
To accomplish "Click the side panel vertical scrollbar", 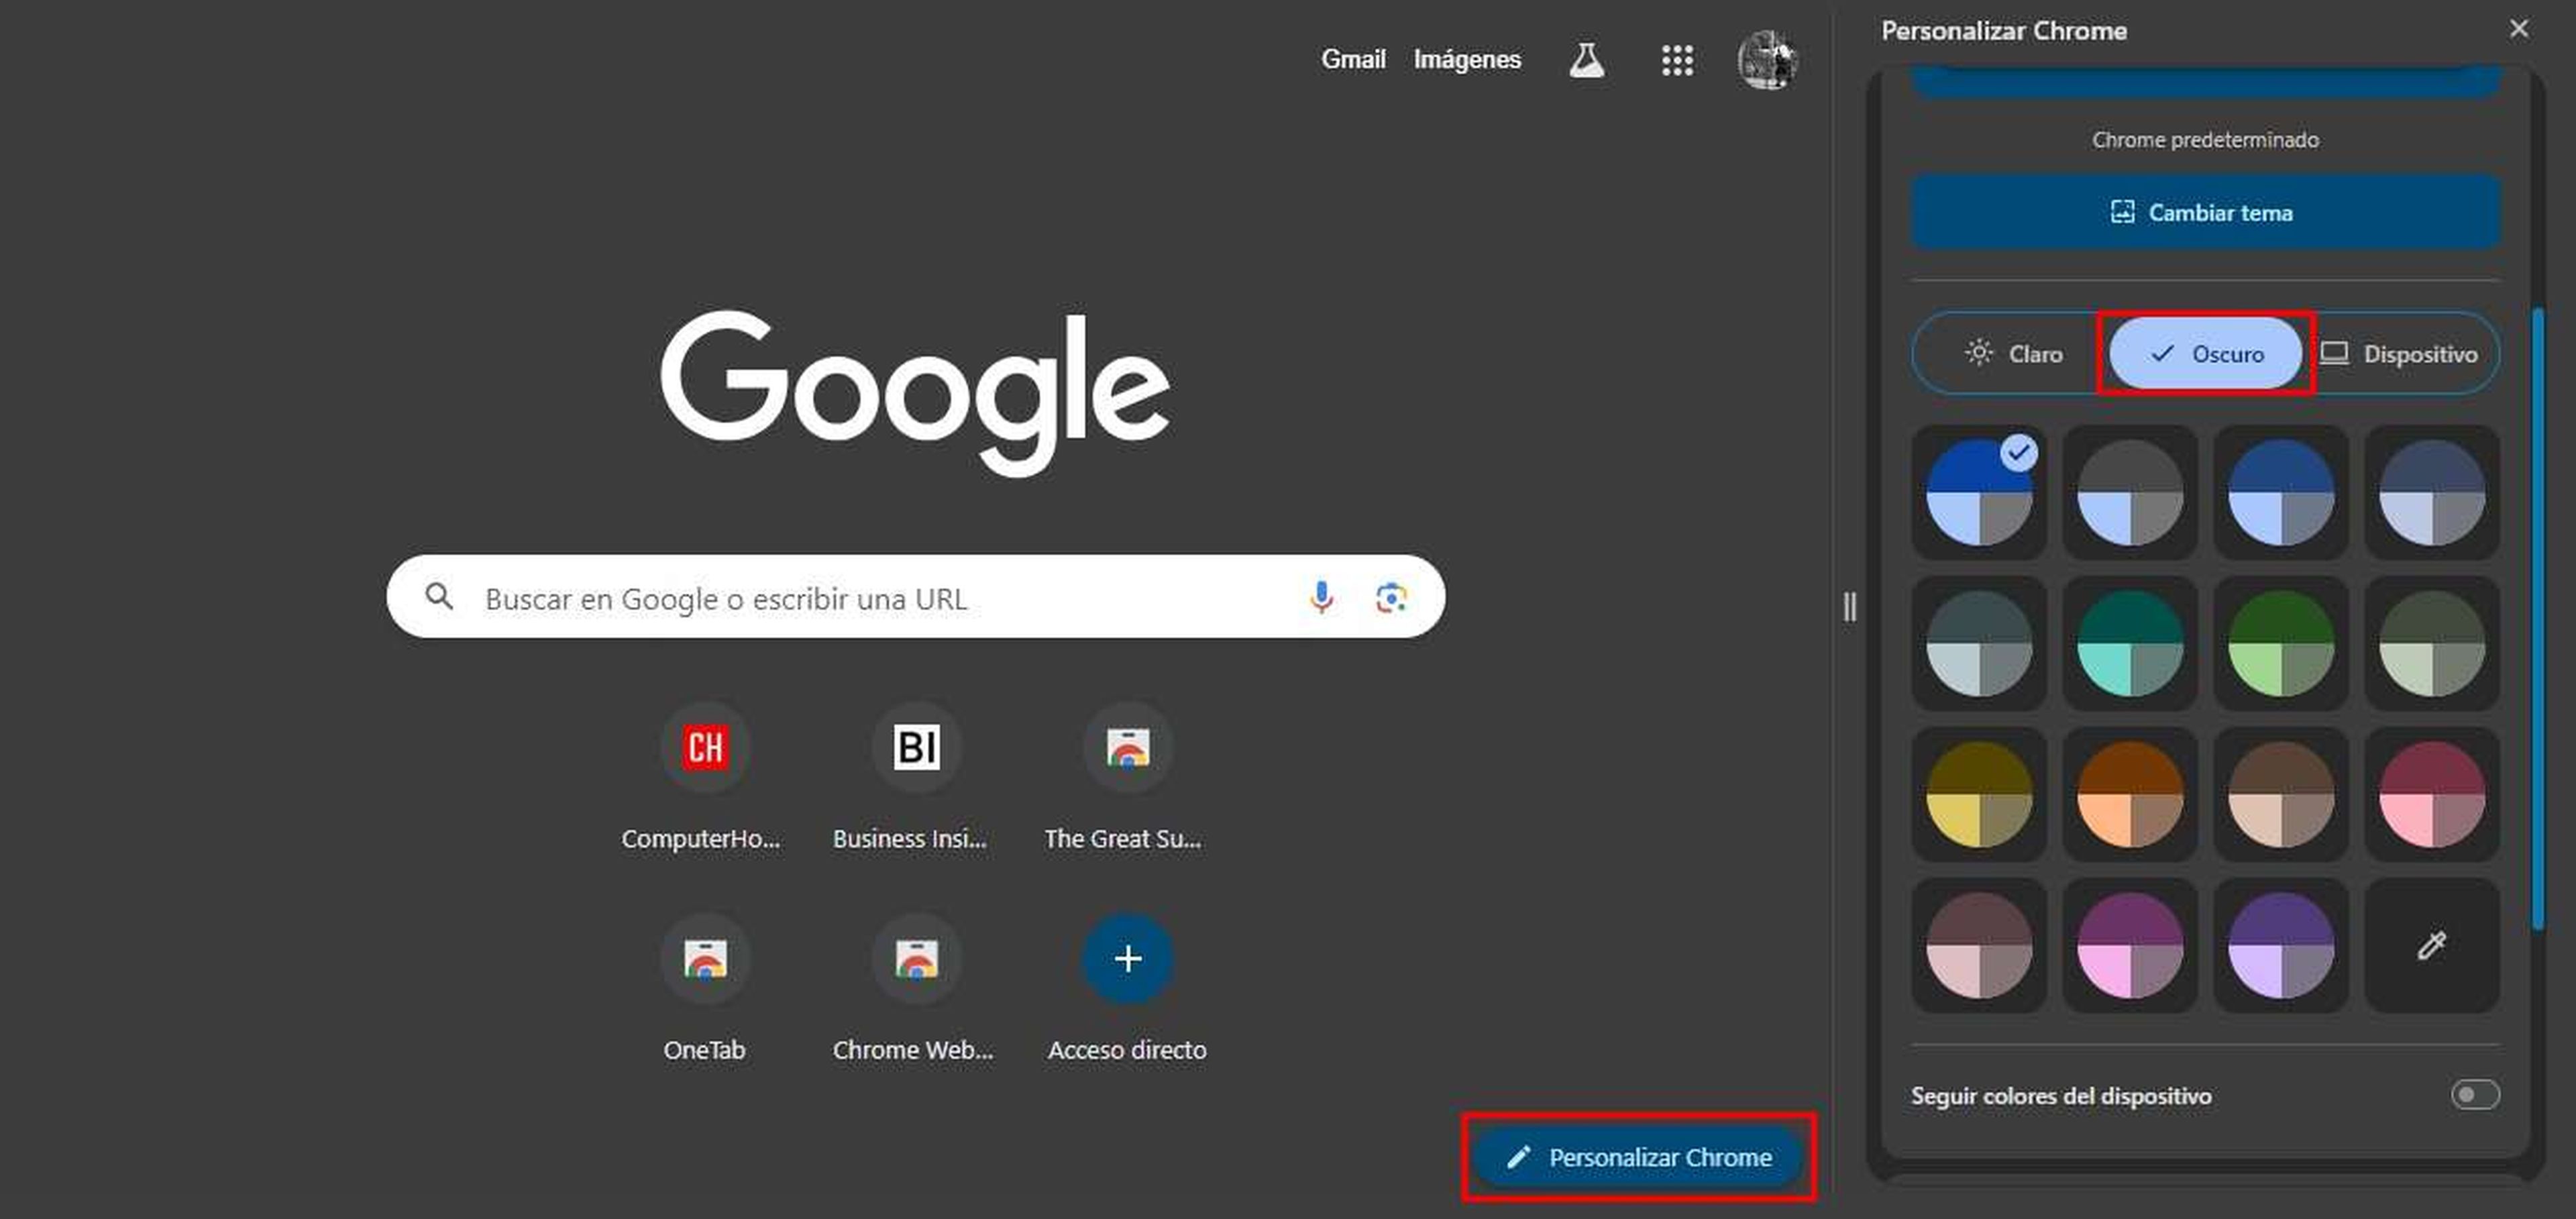I will point(2537,620).
